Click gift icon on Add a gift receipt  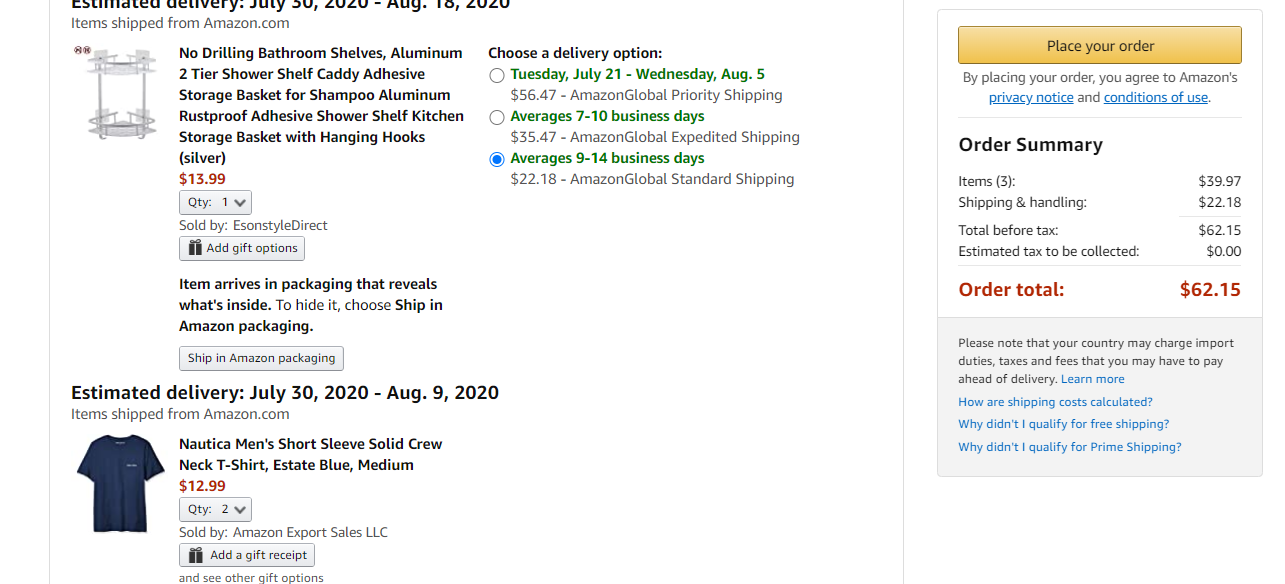195,555
